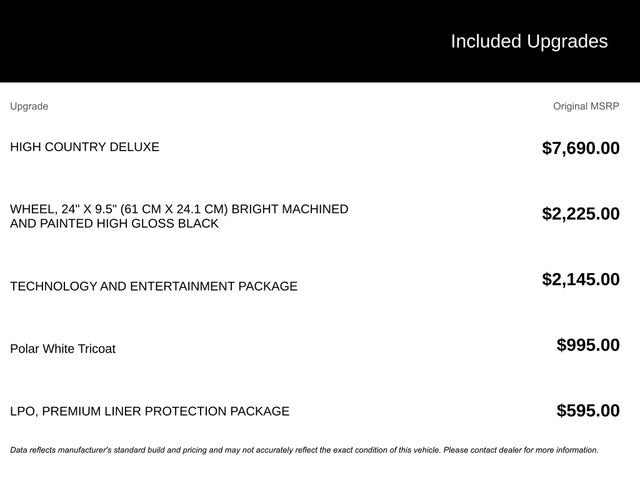
Task: Click the 'AND PAINTED HIGH GLOSS BLACK' line
Action: coord(114,224)
